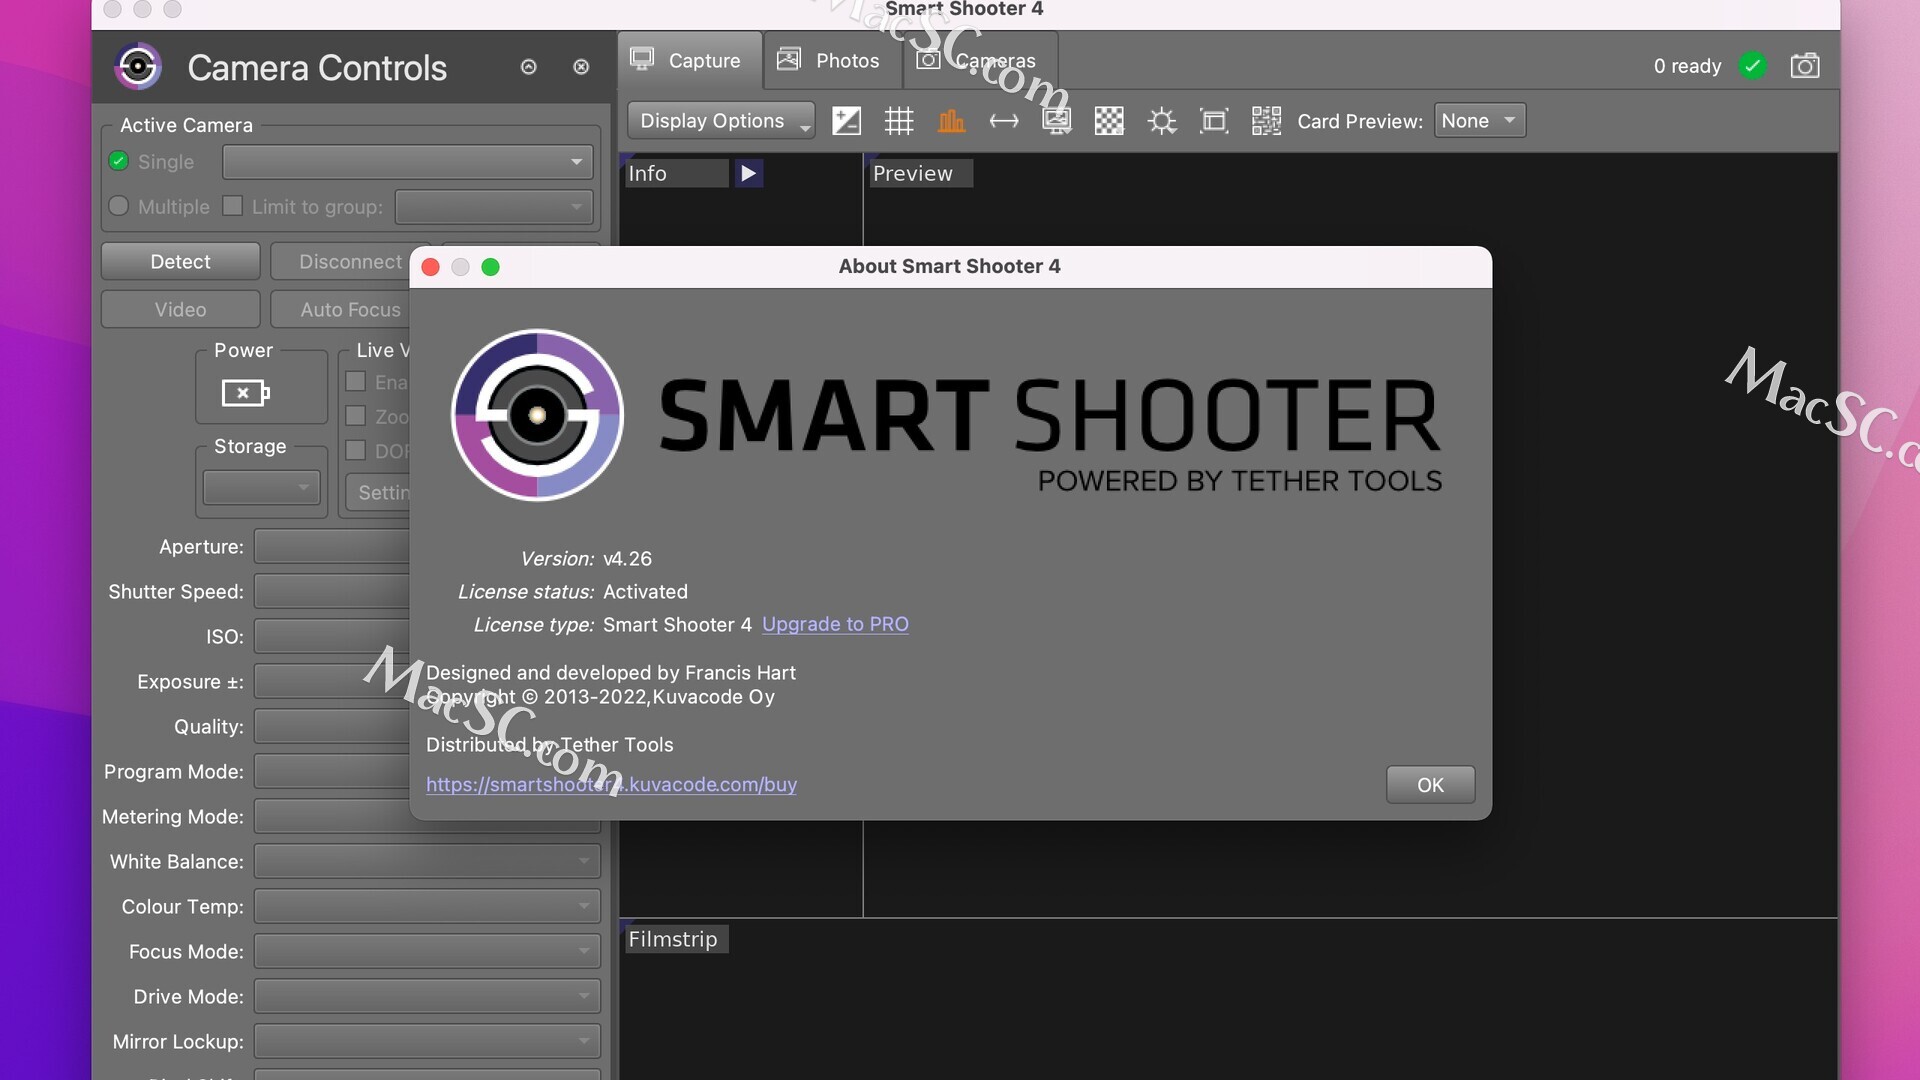Toggle the grid overlay icon
This screenshot has height=1080, width=1920.
click(899, 120)
